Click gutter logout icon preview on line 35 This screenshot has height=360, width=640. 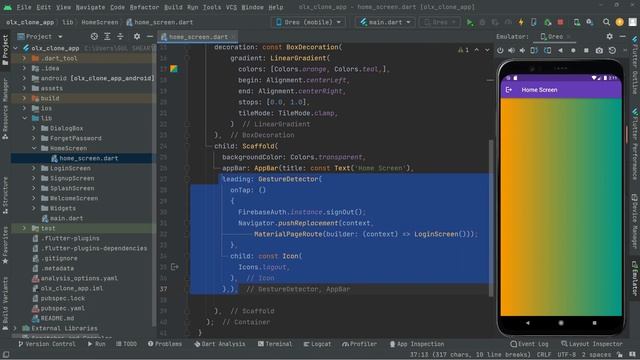[x=174, y=267]
